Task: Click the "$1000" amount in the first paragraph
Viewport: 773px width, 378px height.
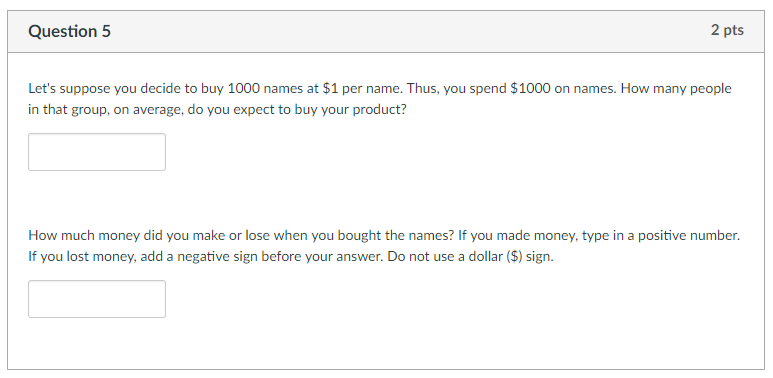Action: [530, 89]
